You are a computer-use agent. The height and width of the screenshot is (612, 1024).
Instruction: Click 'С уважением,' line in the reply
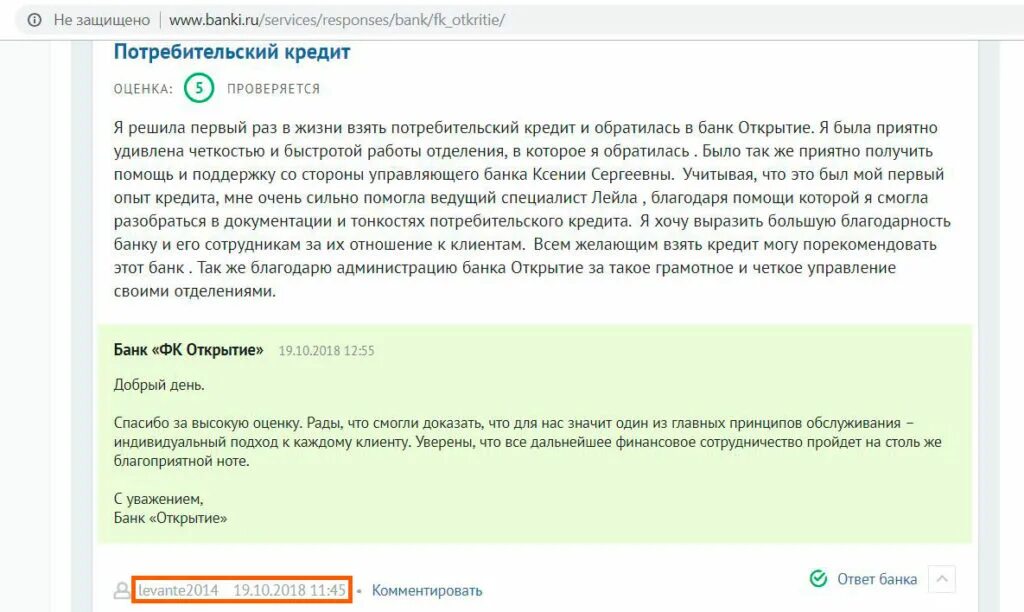point(159,500)
